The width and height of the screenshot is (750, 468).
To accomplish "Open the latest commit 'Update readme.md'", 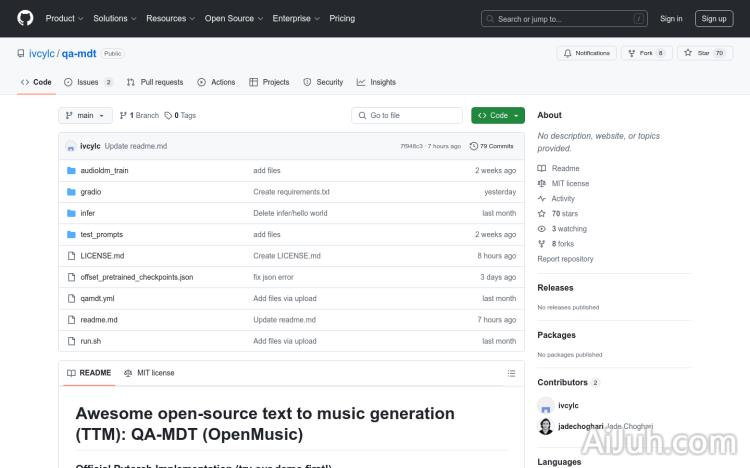I will (x=136, y=146).
